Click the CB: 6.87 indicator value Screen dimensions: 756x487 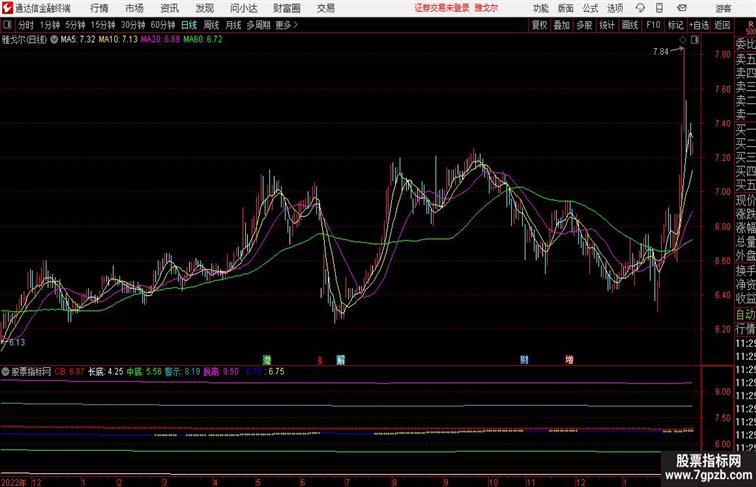tap(69, 372)
